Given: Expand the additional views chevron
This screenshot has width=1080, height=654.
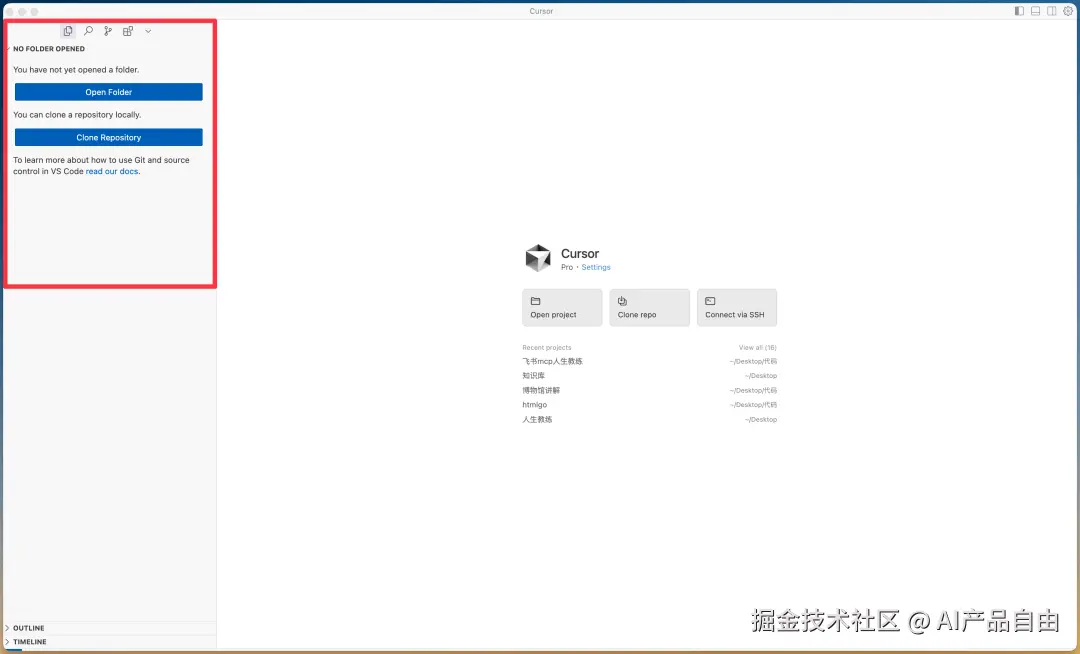Looking at the screenshot, I should 148,31.
